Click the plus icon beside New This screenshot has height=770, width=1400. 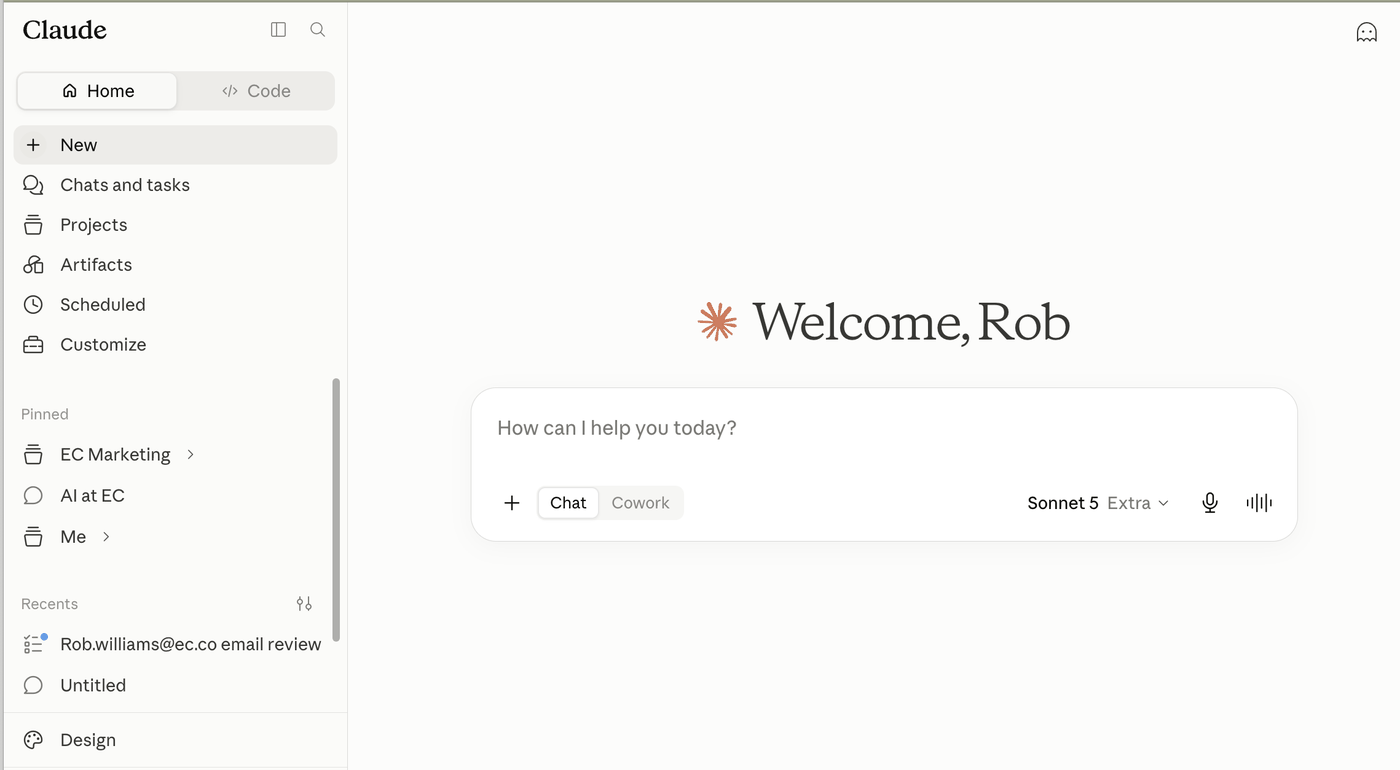point(33,145)
